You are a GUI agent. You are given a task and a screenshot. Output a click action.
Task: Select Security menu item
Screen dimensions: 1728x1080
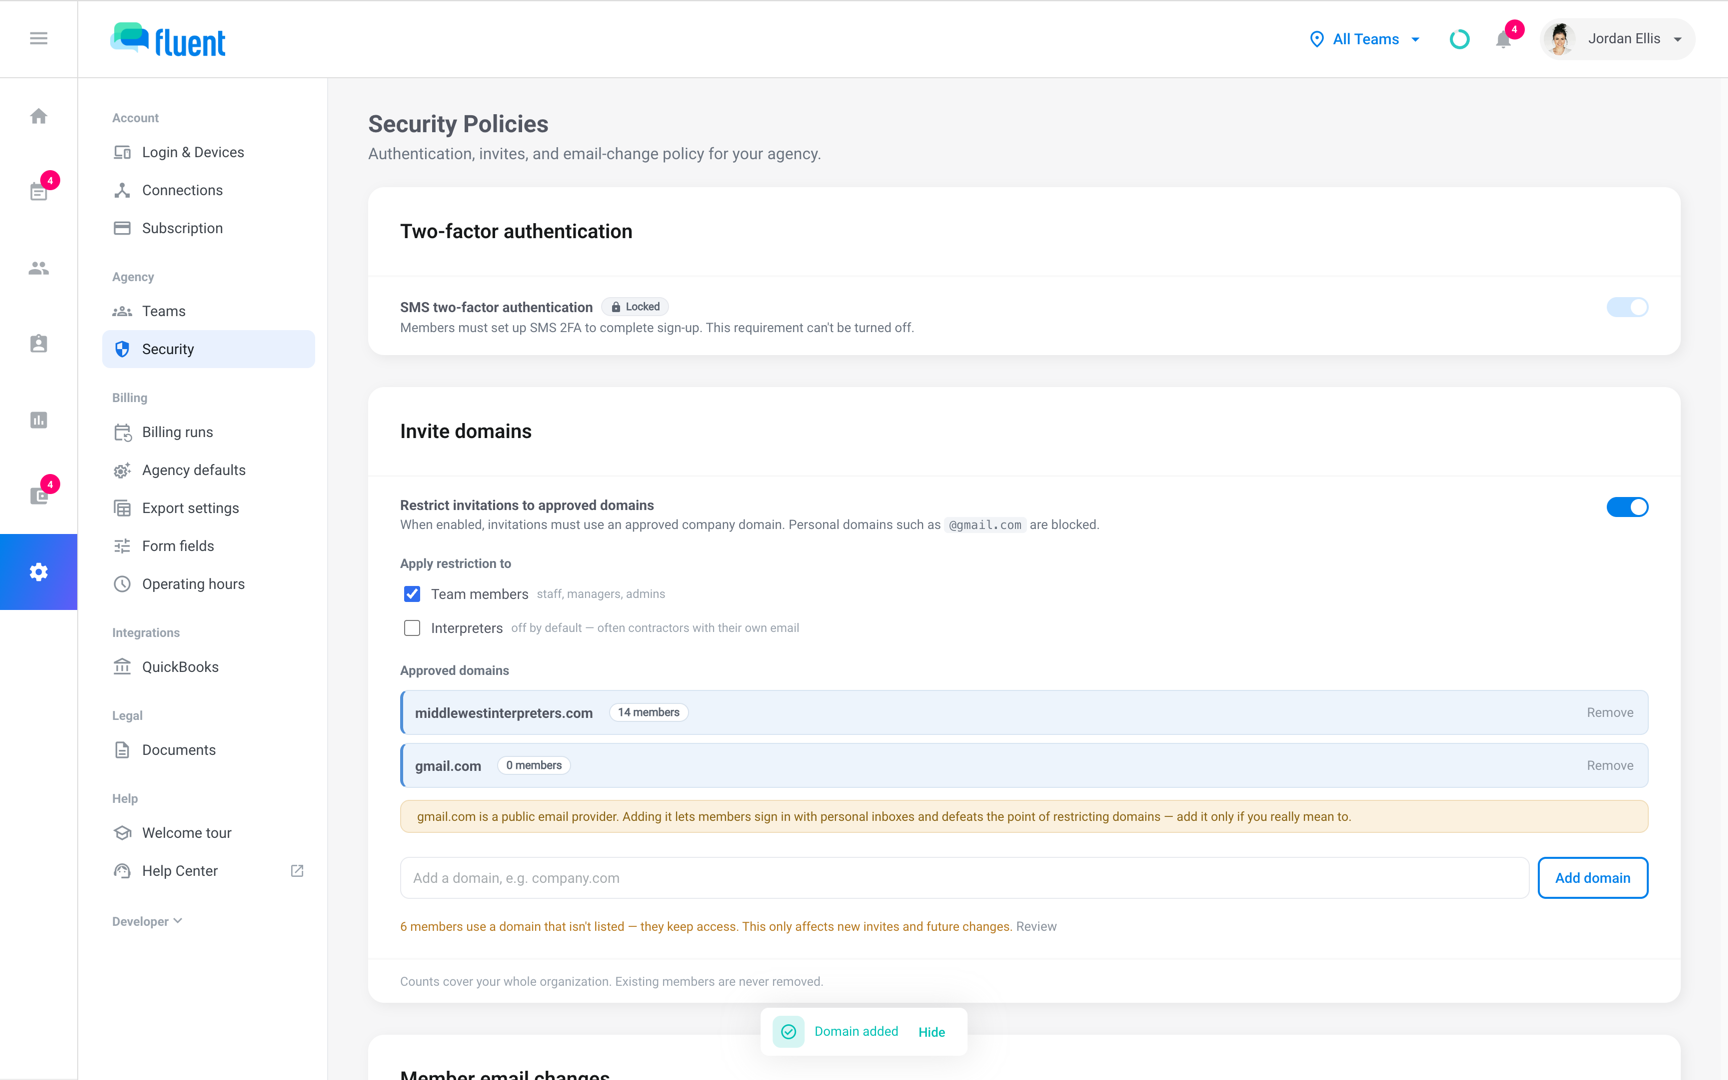208,349
